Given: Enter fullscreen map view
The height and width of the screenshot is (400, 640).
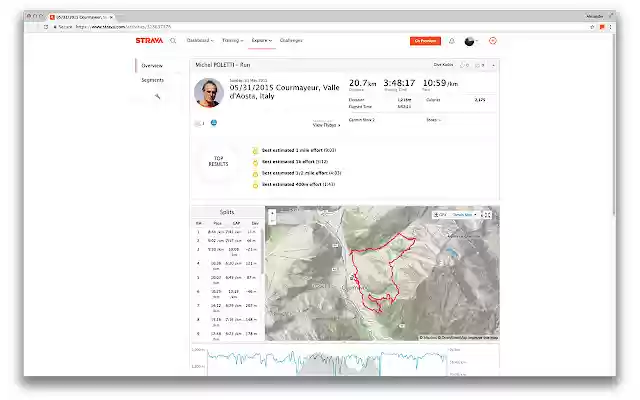Looking at the screenshot, I should pyautogui.click(x=487, y=215).
